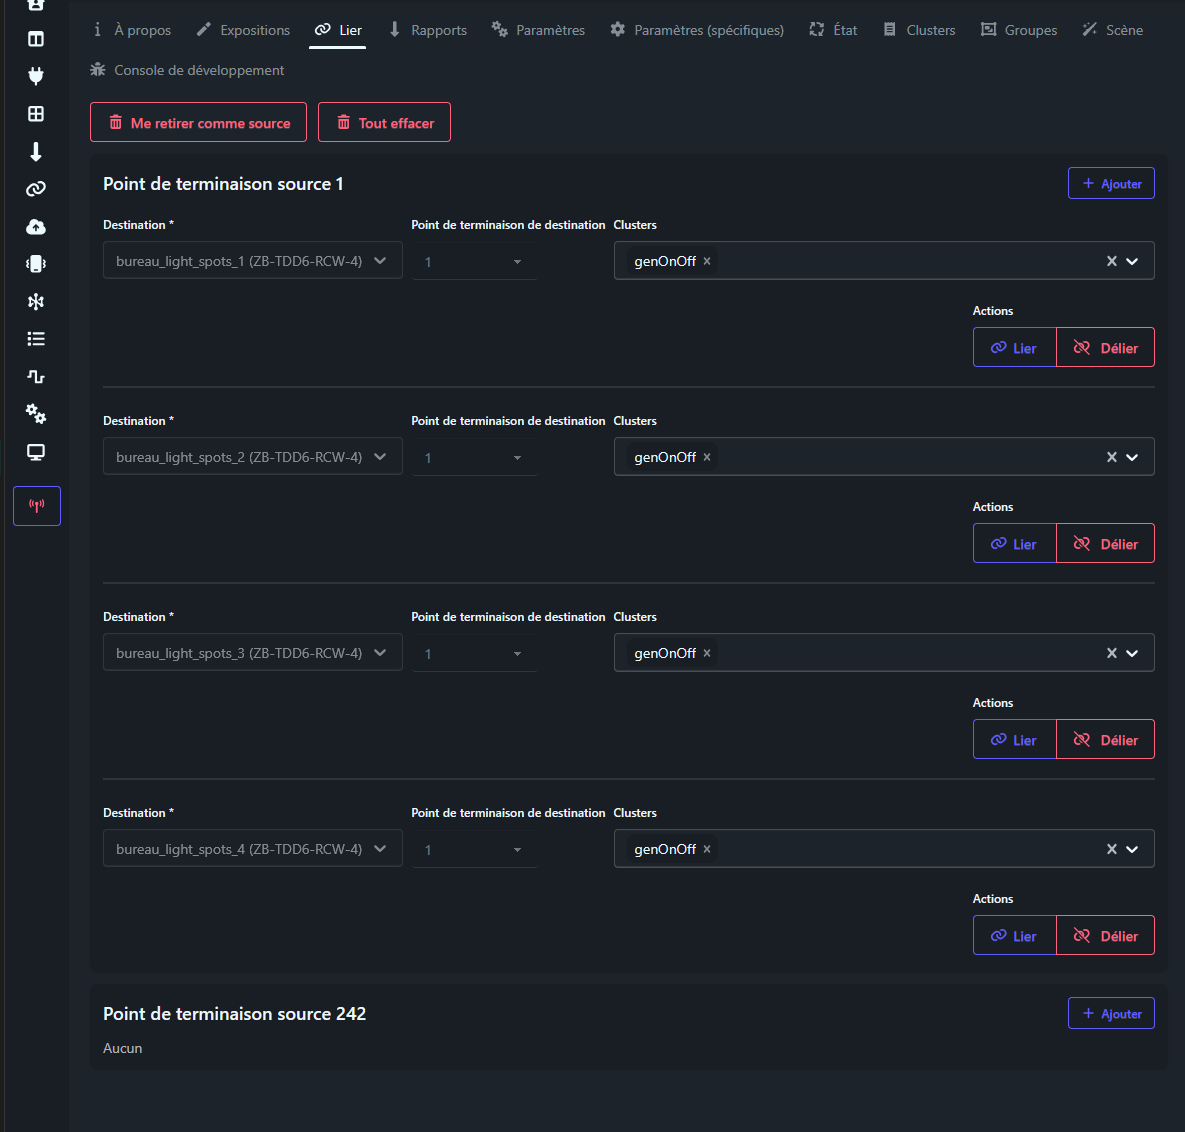1185x1132 pixels.
Task: Open destination endpoint dropdown for bureau_light_spots_2
Action: 475,458
